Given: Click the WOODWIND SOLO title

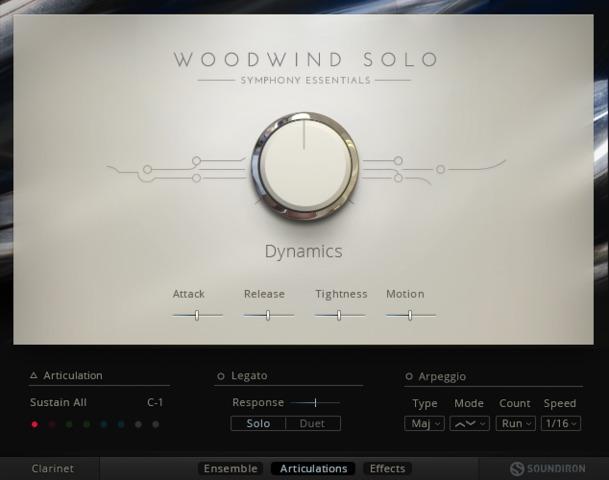Looking at the screenshot, I should click(306, 59).
